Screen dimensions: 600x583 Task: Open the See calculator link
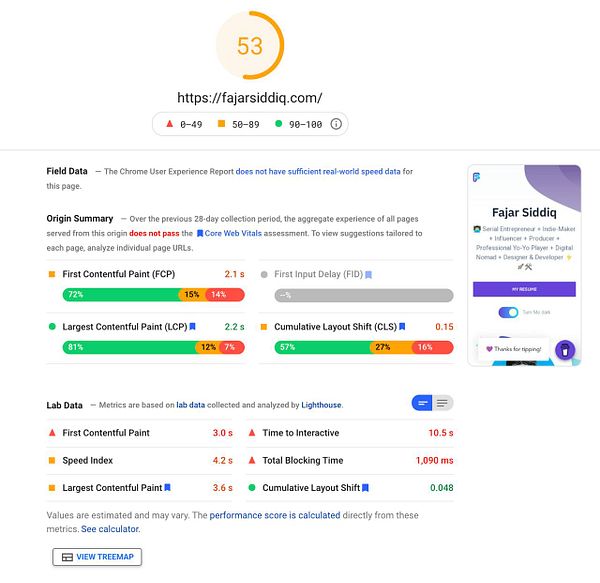click(x=111, y=529)
